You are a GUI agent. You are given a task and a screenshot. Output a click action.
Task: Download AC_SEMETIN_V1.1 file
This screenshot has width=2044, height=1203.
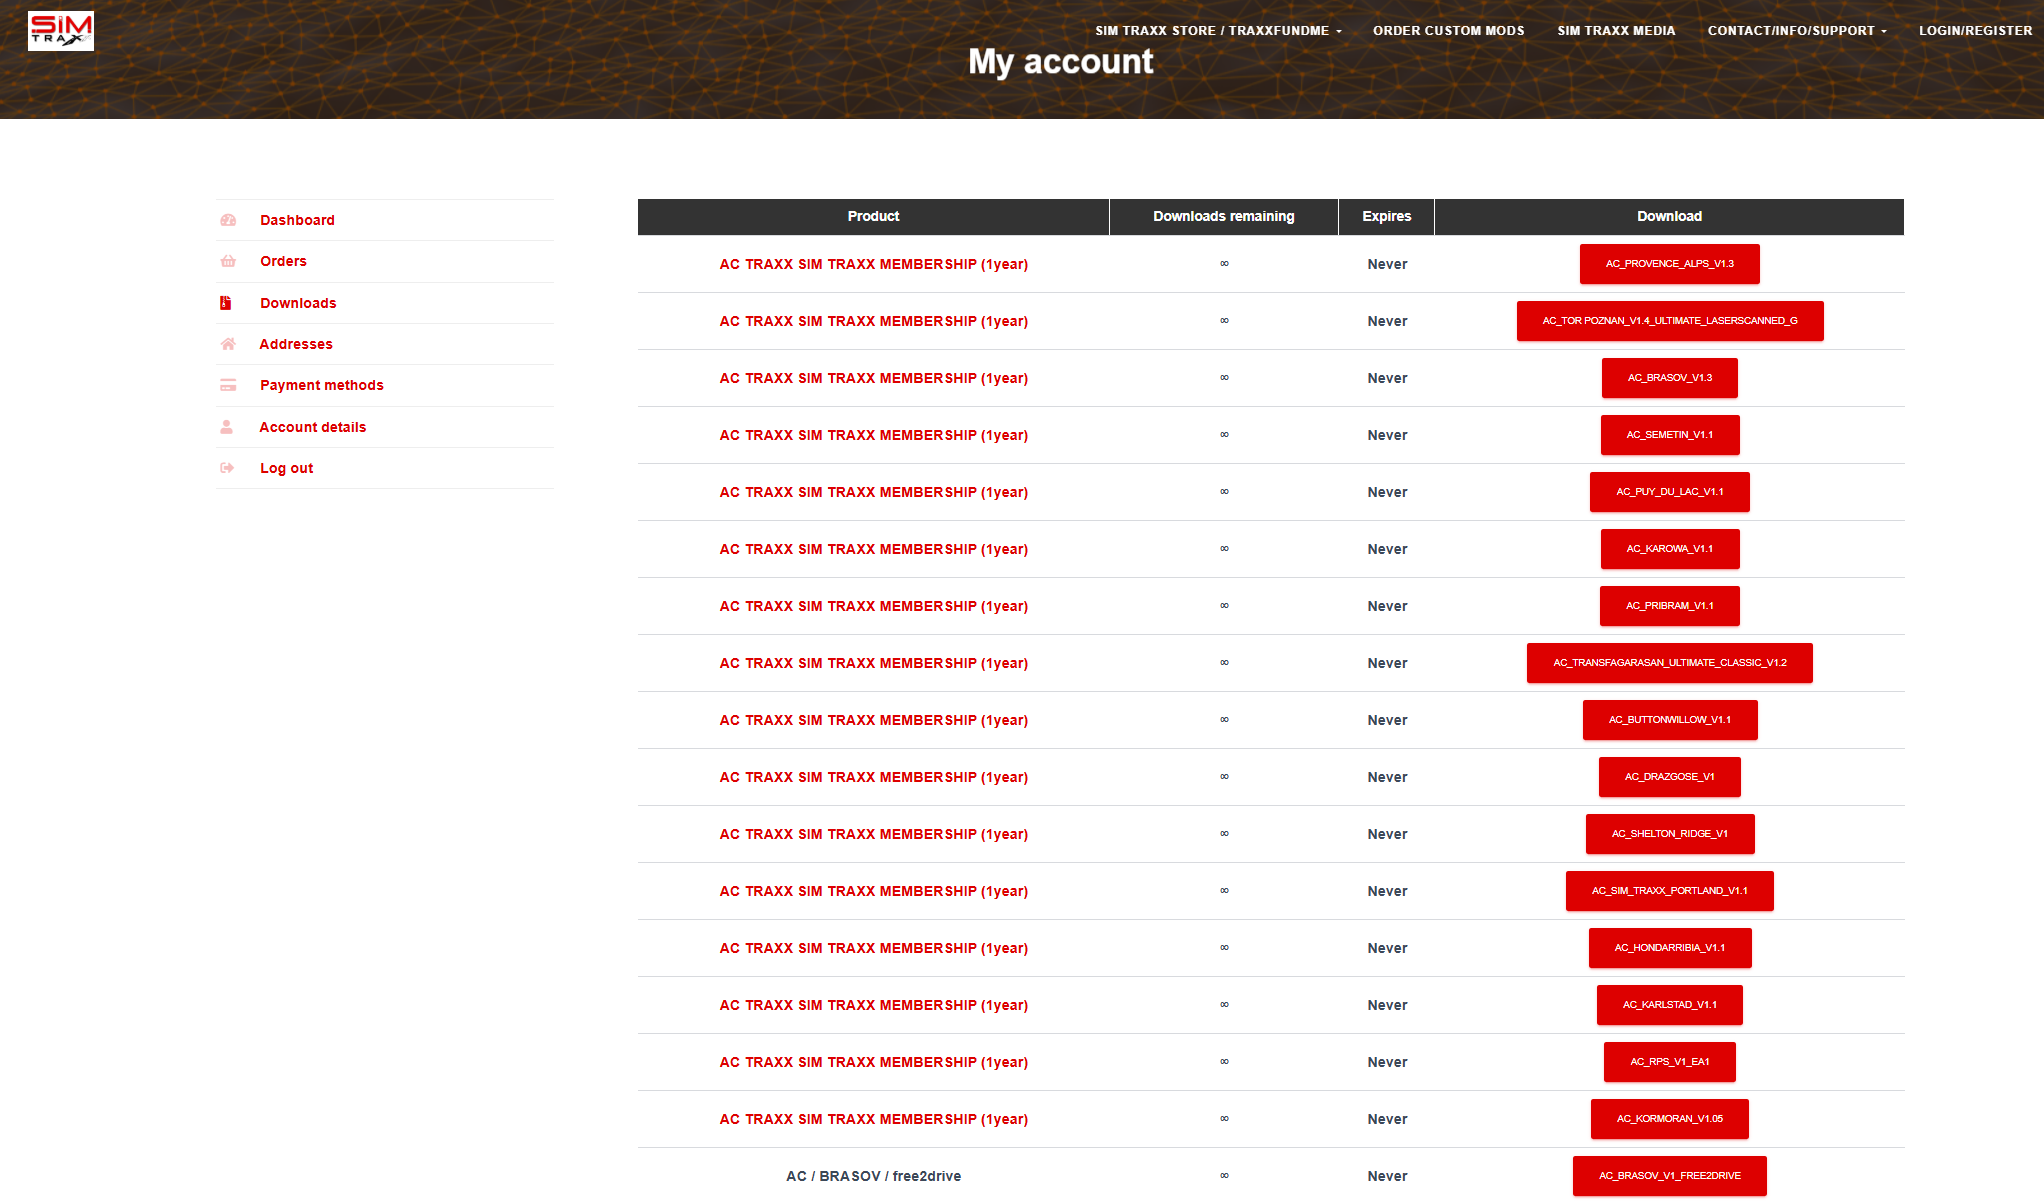[x=1670, y=435]
